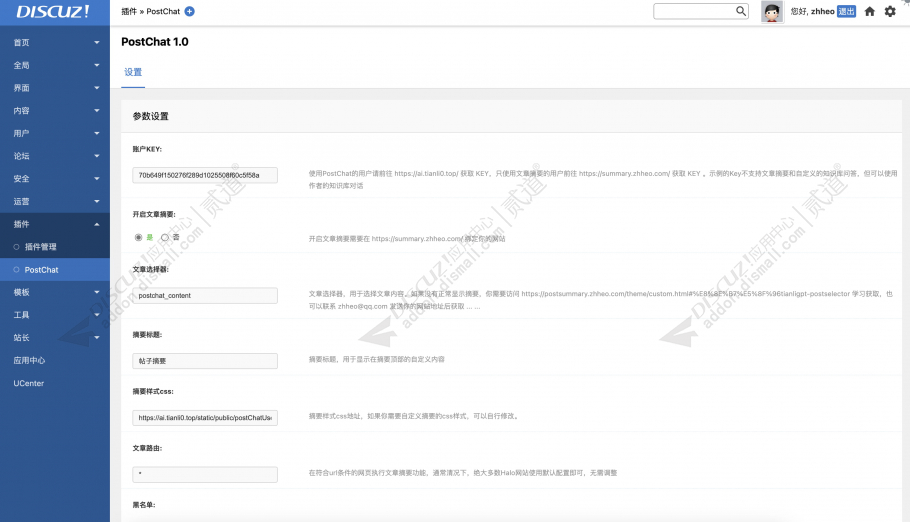Click the 摘要样式css input field
This screenshot has height=522, width=910.
click(205, 417)
